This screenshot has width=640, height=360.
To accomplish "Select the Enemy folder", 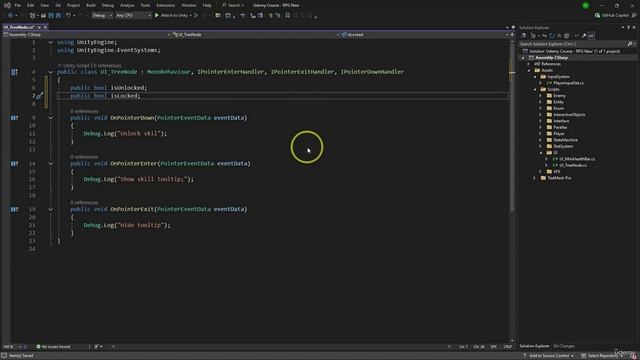I will click(559, 96).
